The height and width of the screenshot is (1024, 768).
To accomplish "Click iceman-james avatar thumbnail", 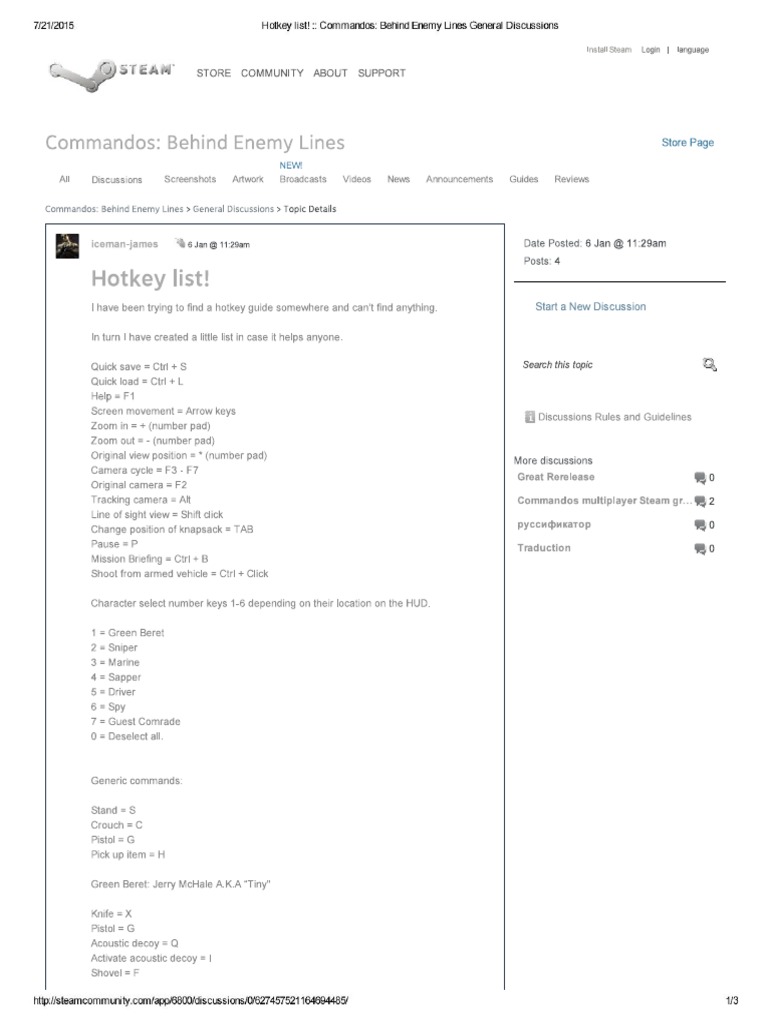I will (67, 245).
